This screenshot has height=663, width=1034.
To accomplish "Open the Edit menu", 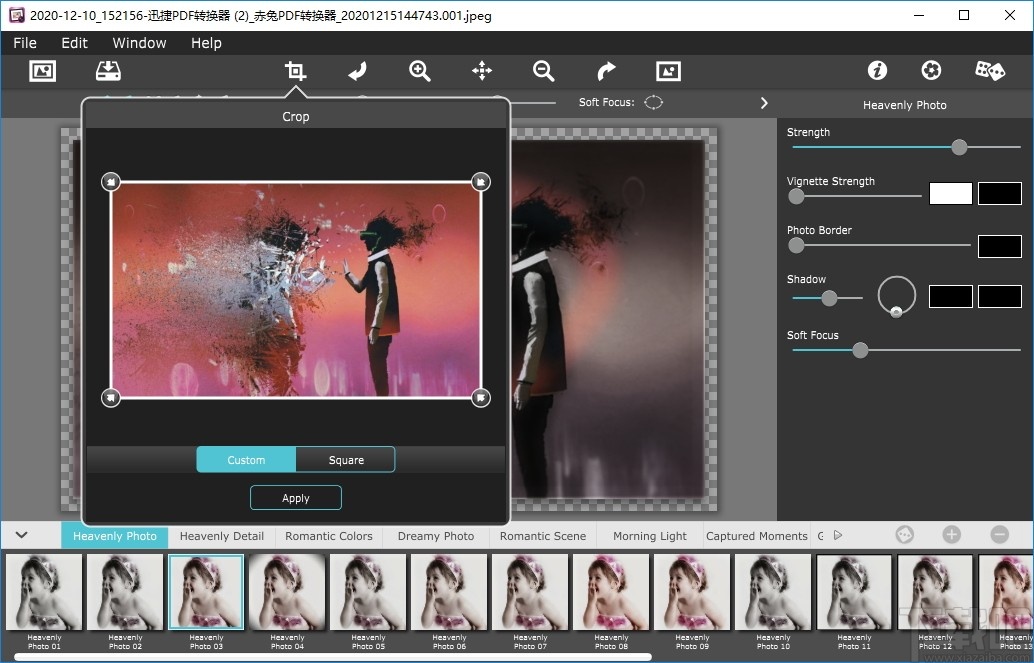I will (74, 43).
